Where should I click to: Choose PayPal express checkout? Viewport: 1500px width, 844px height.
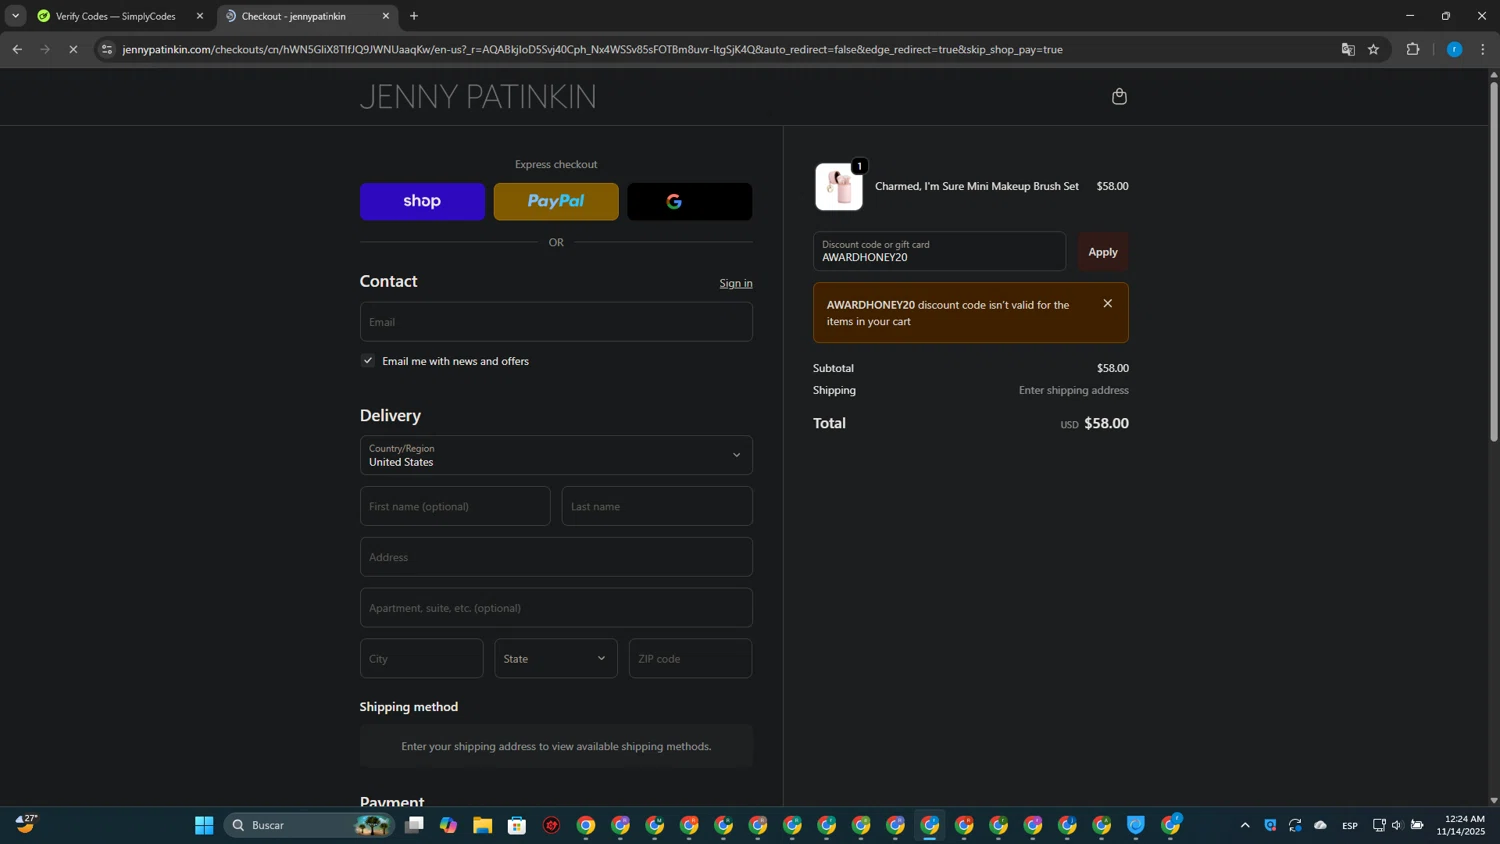(556, 201)
